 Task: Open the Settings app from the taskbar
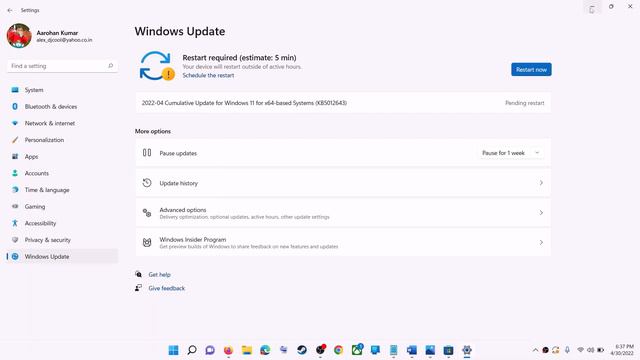pos(467,350)
